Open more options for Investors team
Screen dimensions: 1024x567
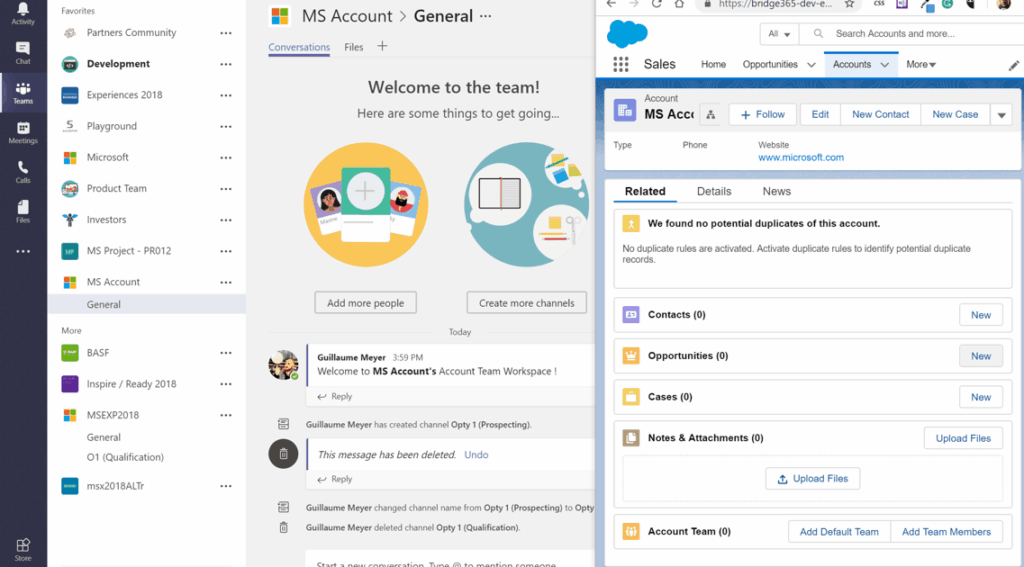pos(226,220)
